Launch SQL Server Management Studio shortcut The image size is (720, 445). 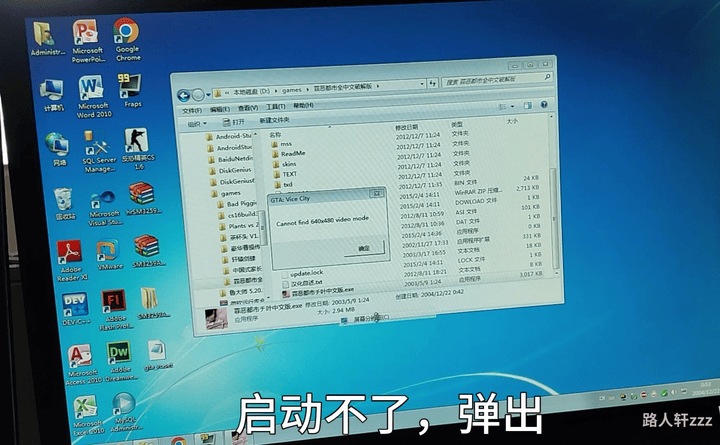98,152
